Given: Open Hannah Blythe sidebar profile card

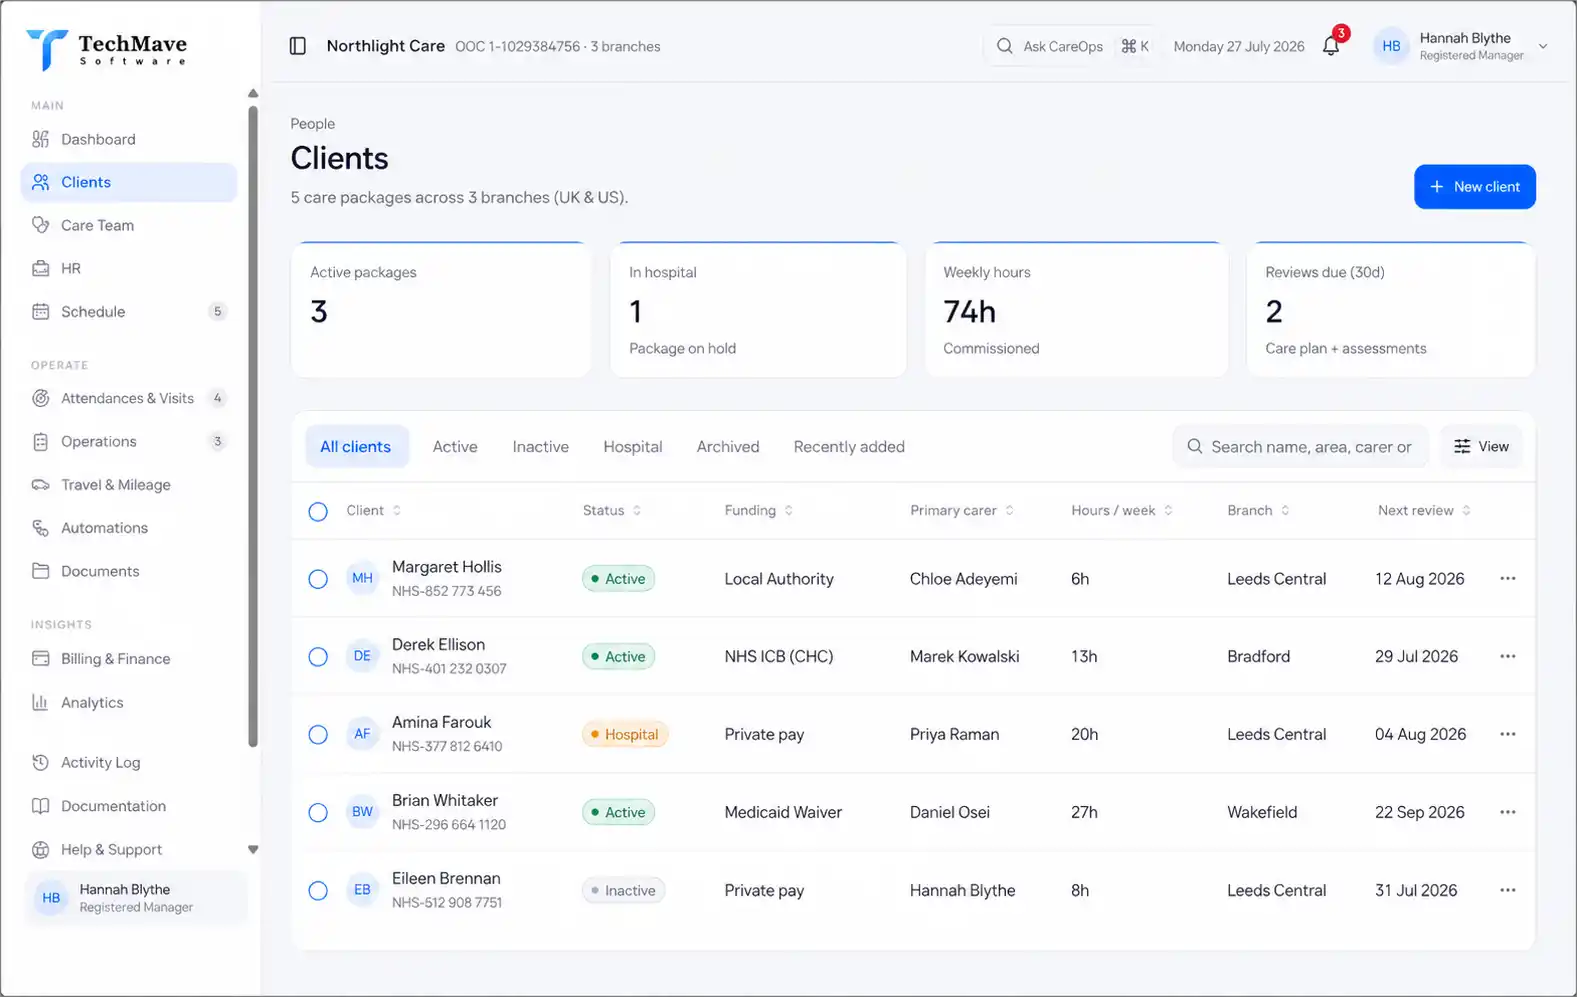Looking at the screenshot, I should (136, 898).
